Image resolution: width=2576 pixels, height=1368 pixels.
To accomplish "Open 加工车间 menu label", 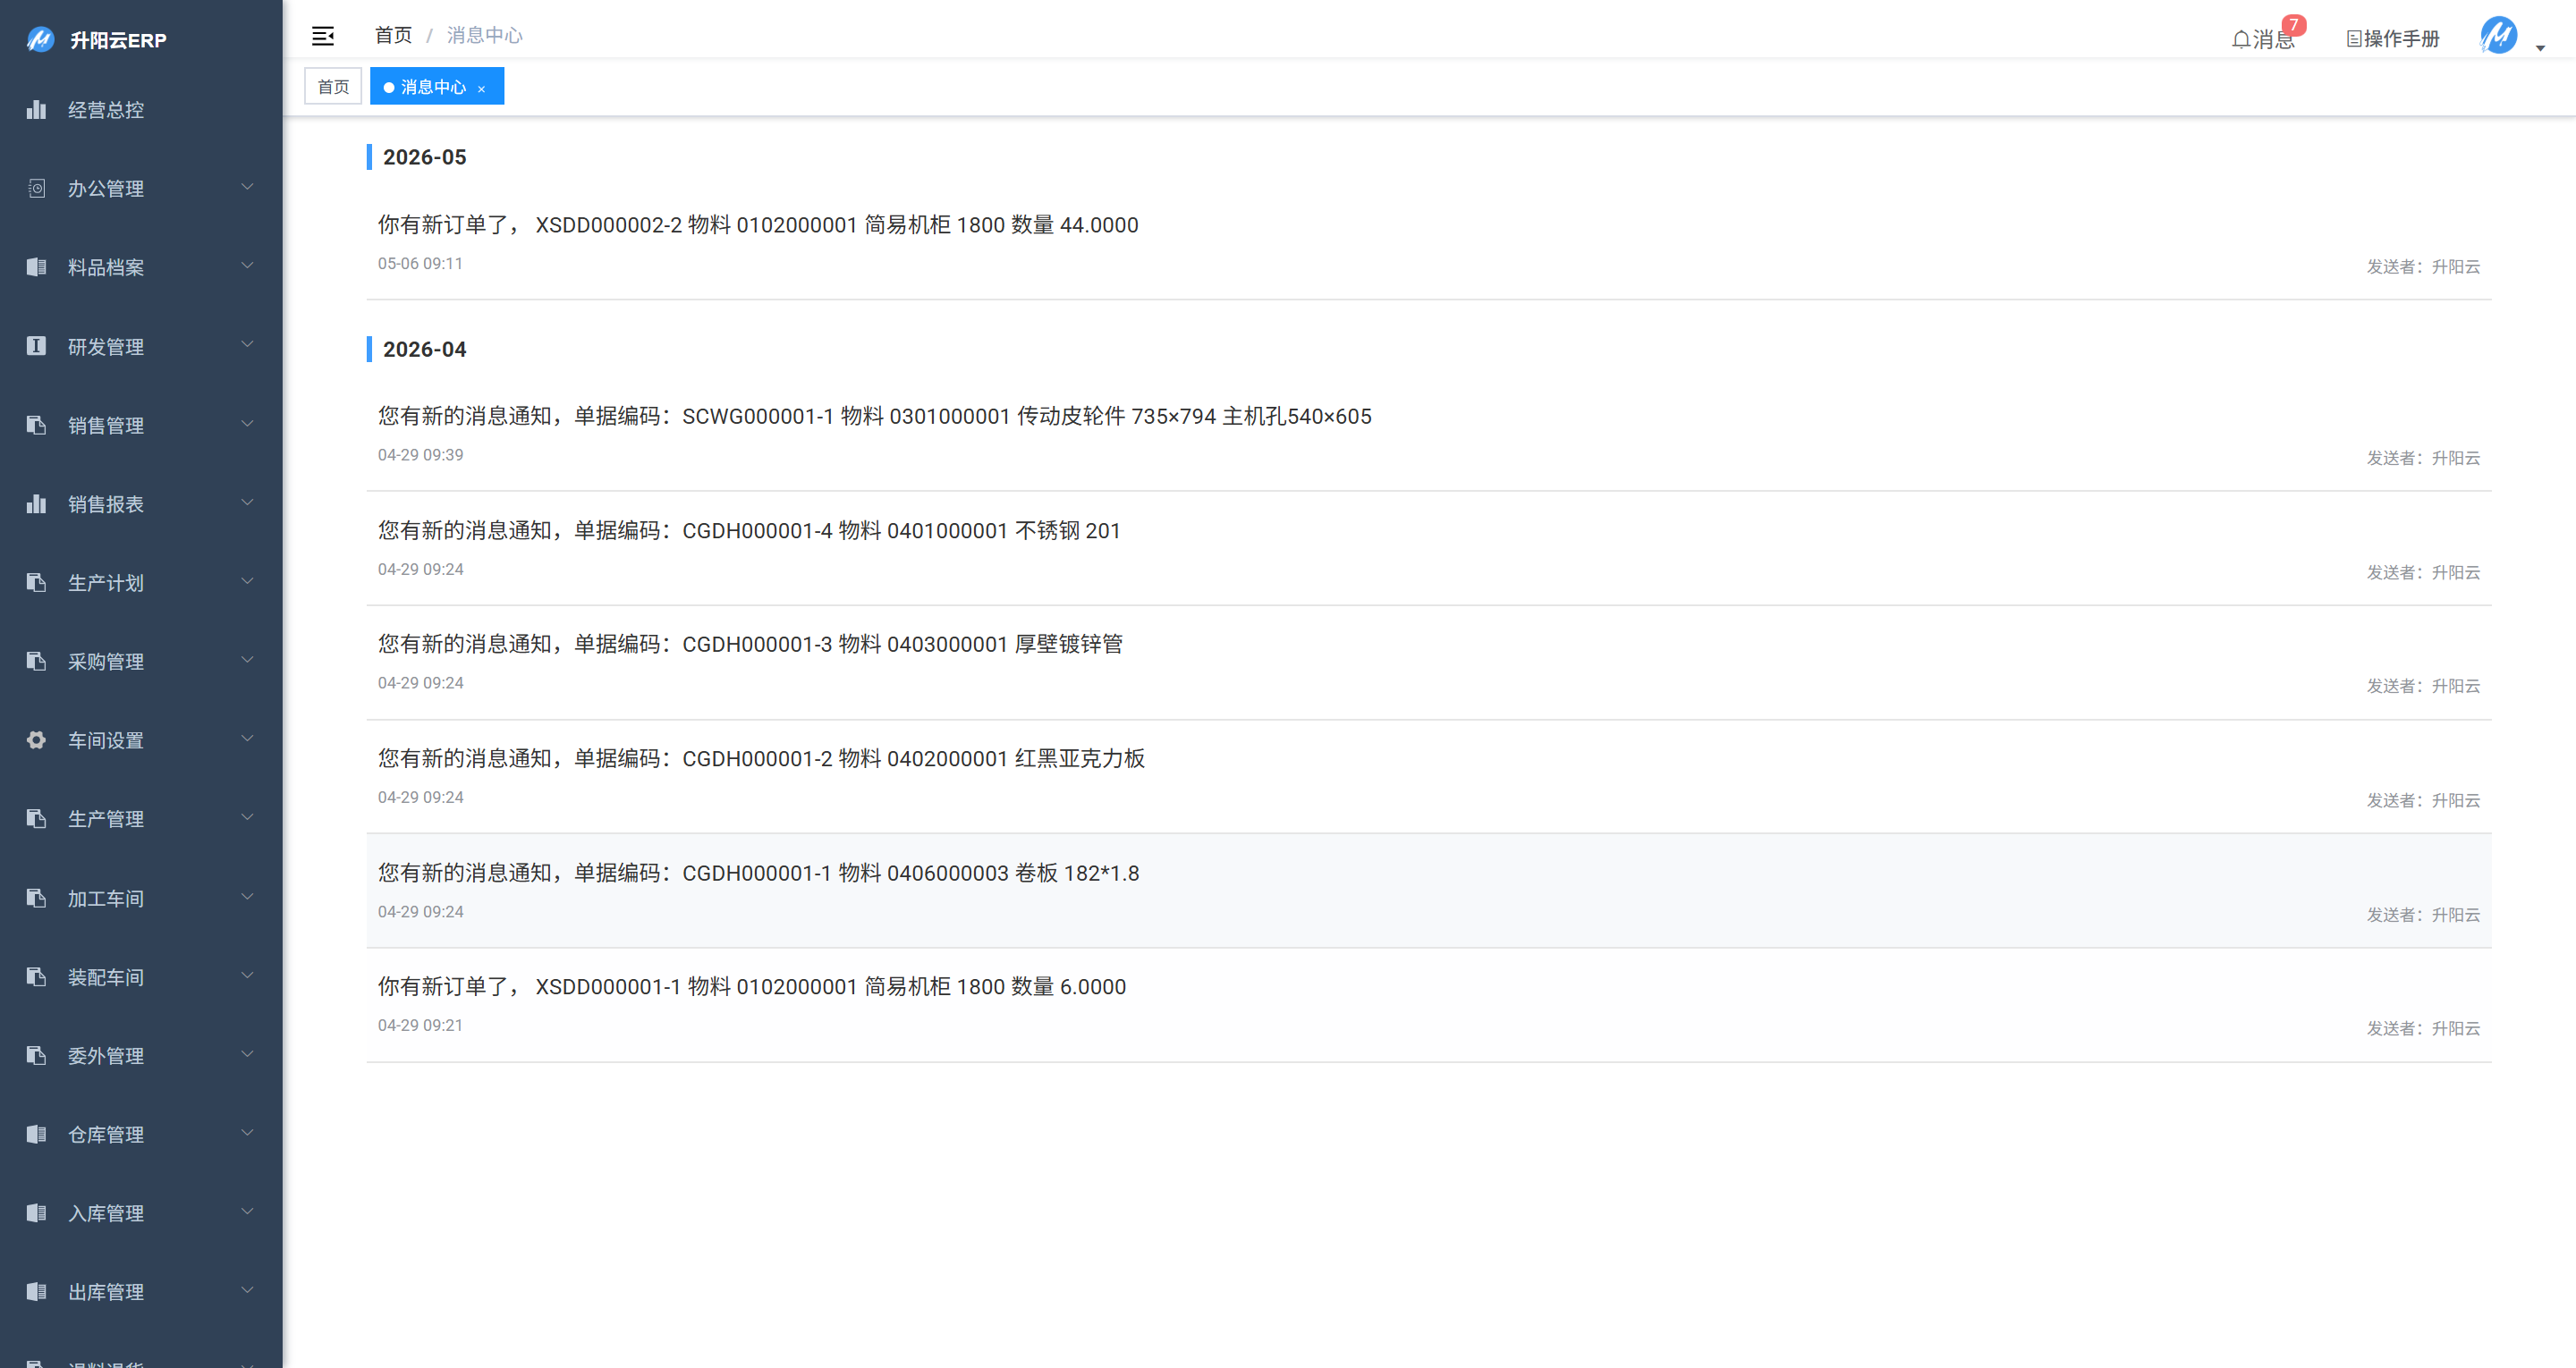I will click(106, 898).
